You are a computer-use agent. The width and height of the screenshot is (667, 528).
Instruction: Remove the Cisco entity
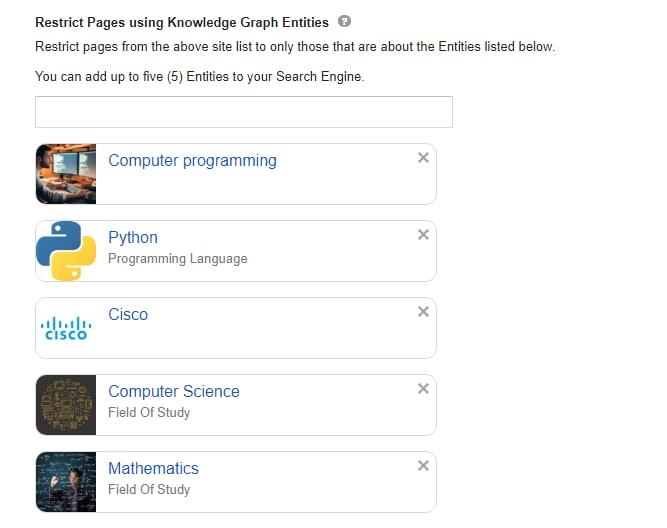coord(423,311)
